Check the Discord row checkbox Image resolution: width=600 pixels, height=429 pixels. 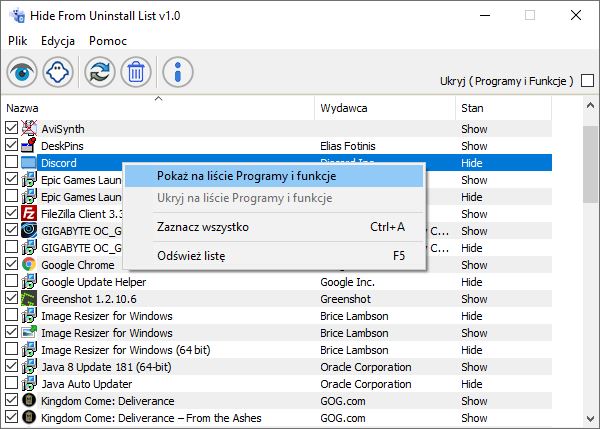[11, 161]
